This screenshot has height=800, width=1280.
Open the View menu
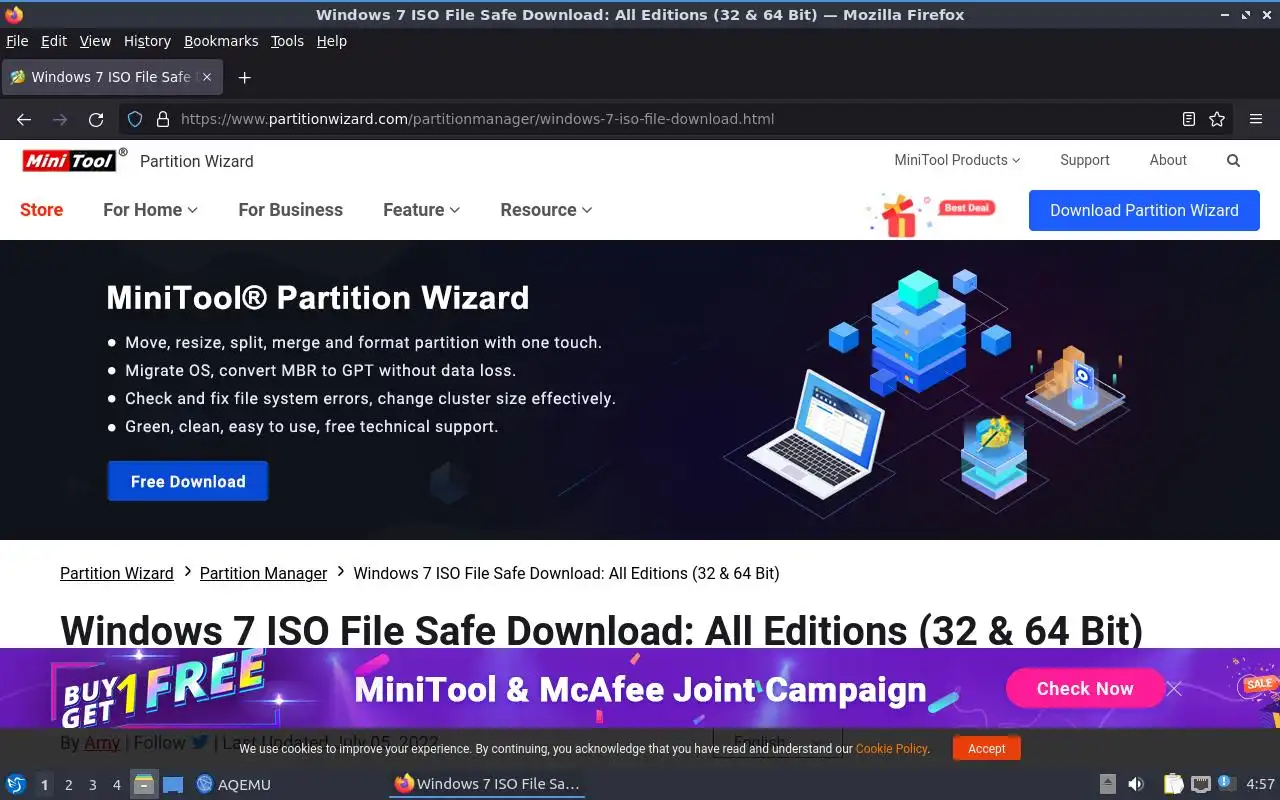tap(95, 41)
